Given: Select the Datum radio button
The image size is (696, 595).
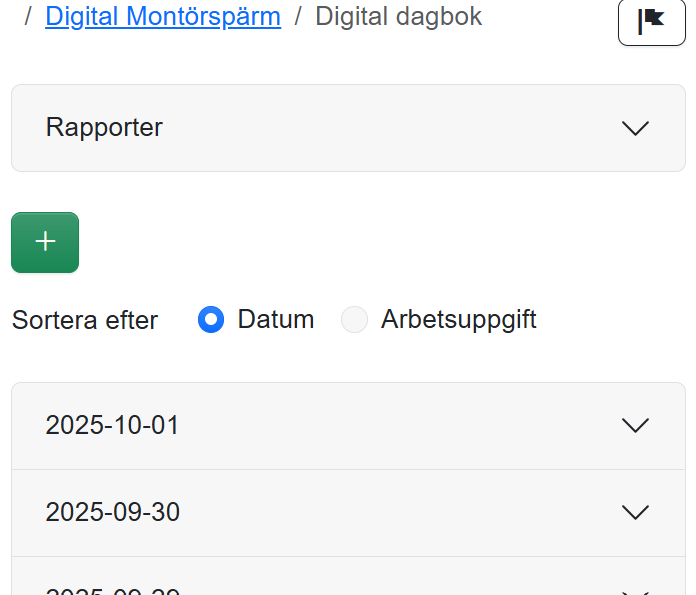Looking at the screenshot, I should 211,320.
